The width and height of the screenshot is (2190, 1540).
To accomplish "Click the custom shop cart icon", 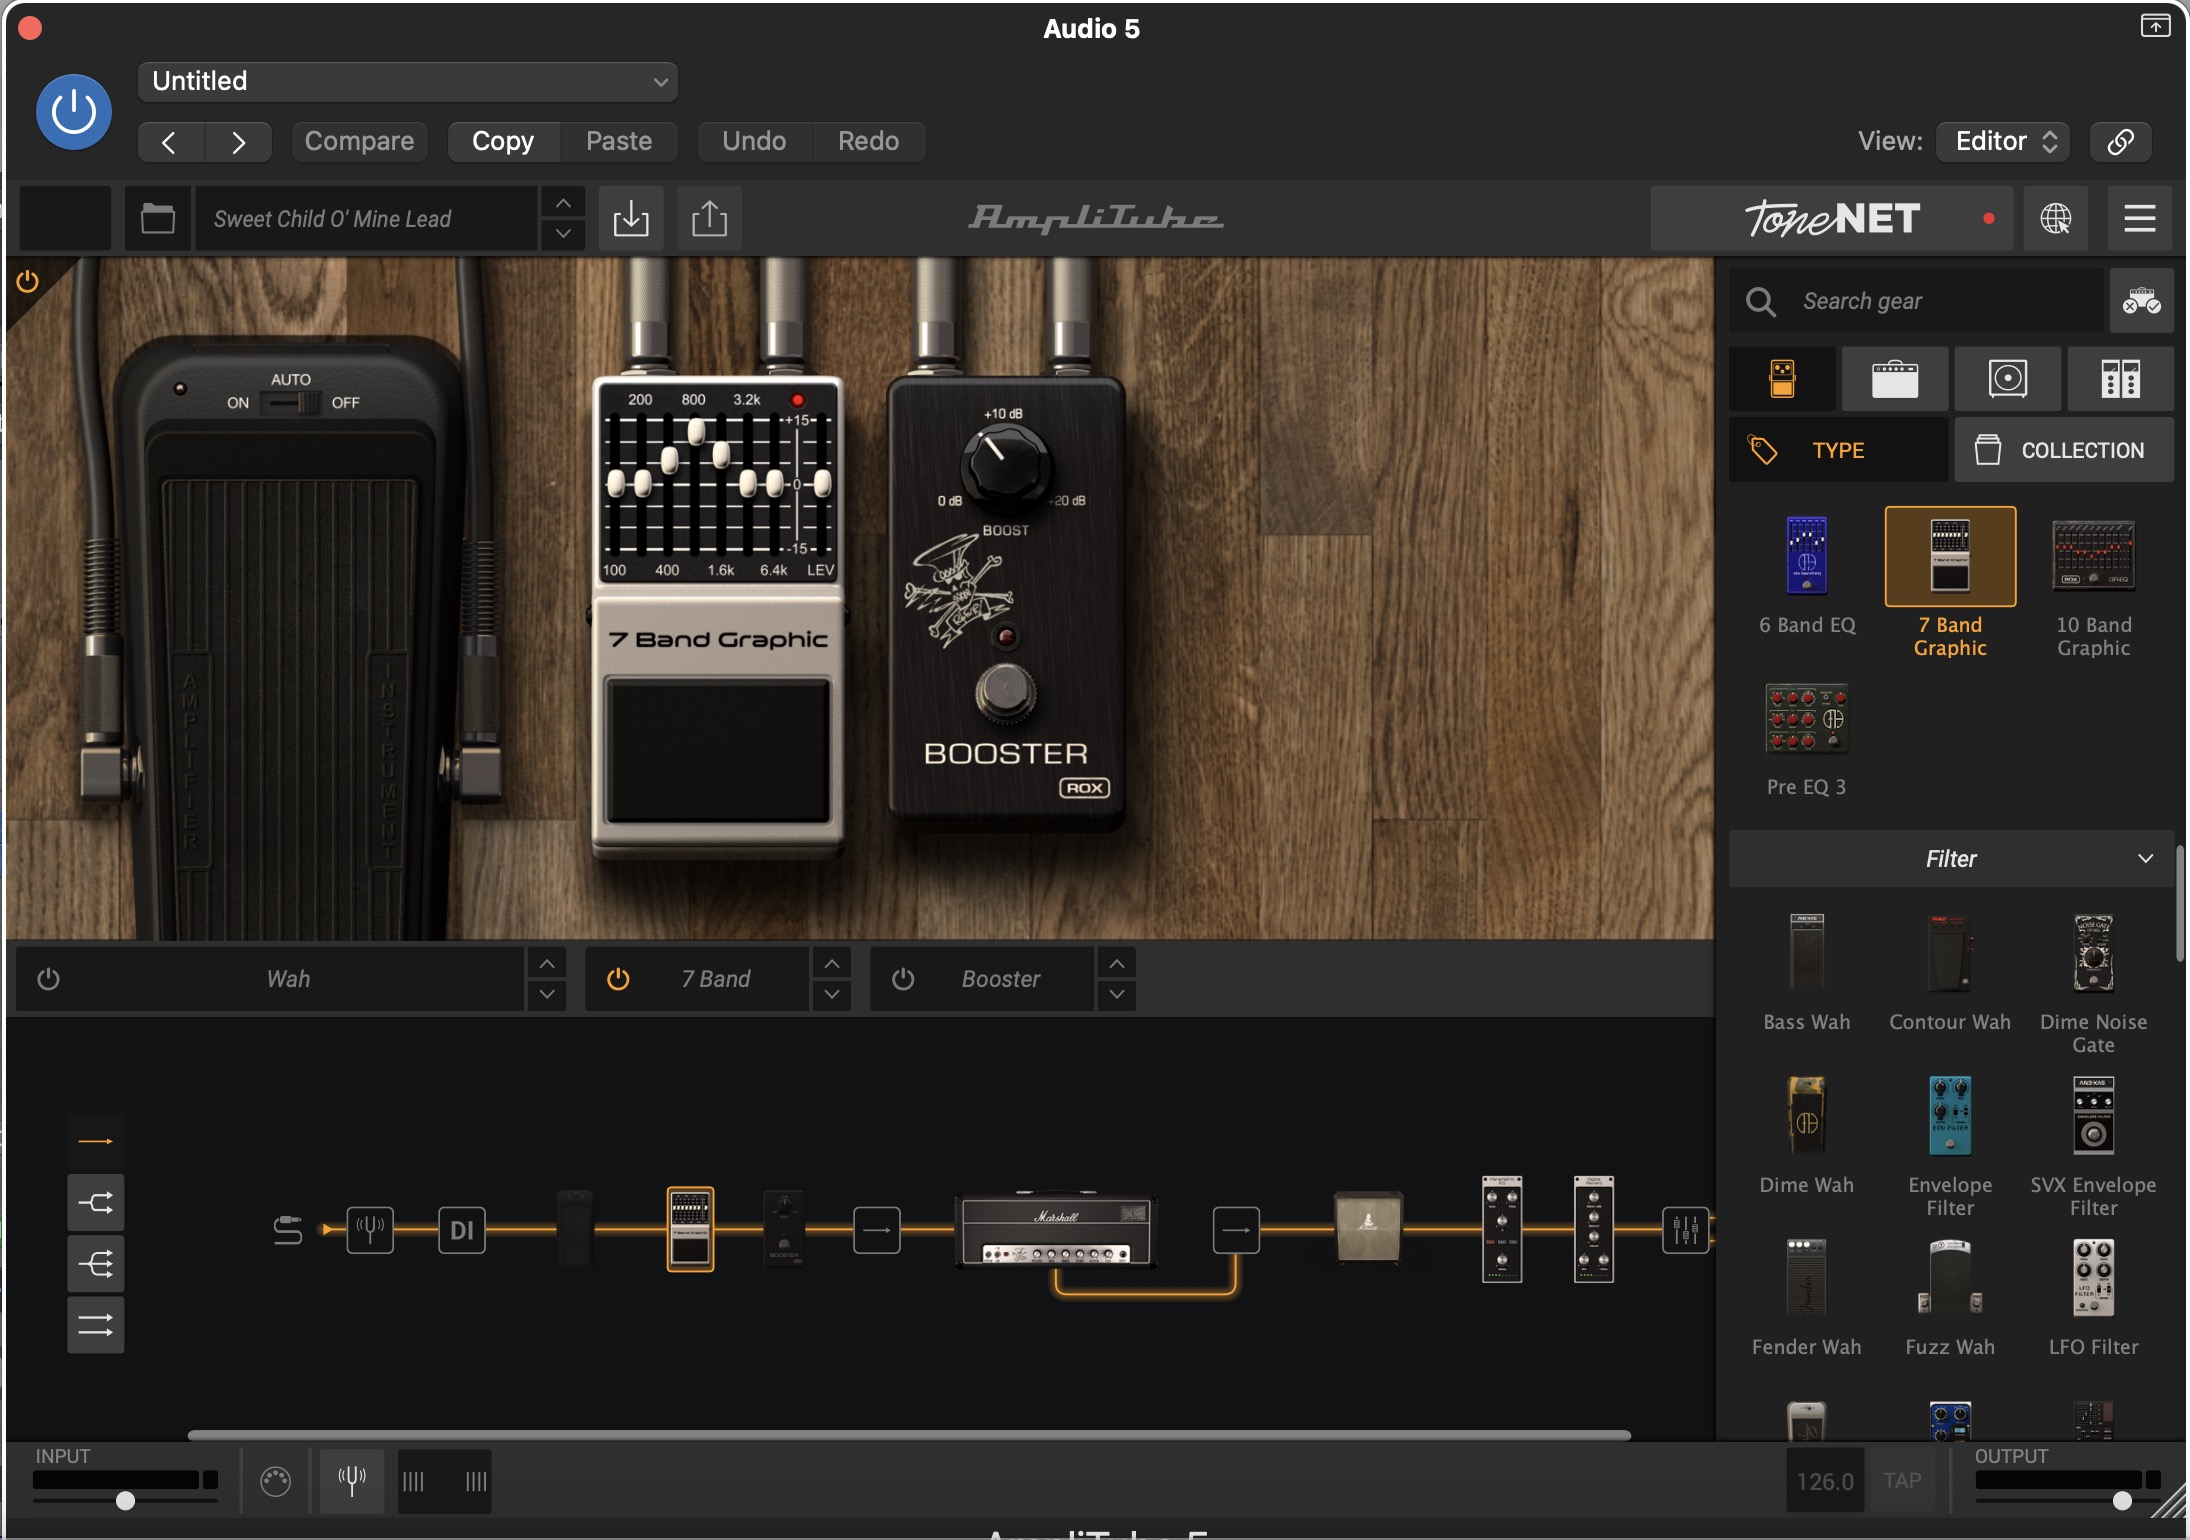I will (2141, 301).
